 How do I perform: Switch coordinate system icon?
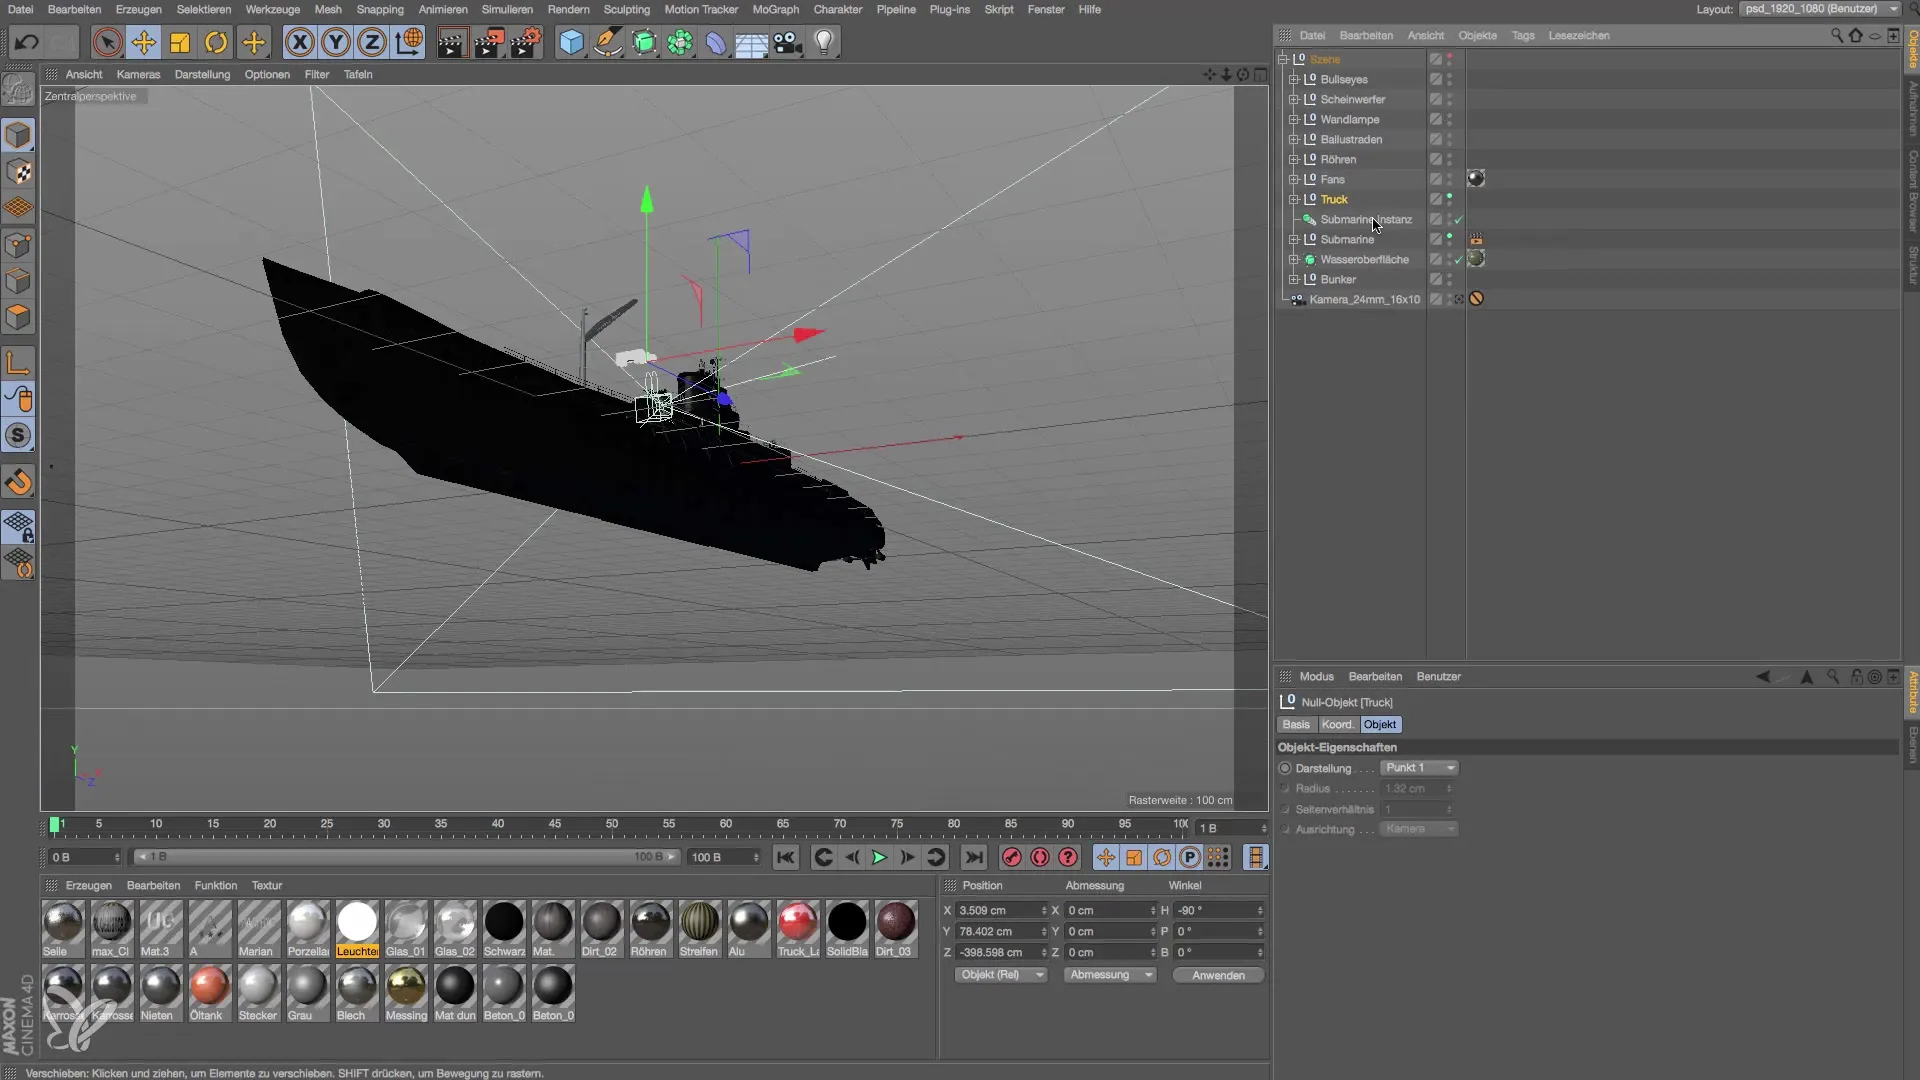408,42
